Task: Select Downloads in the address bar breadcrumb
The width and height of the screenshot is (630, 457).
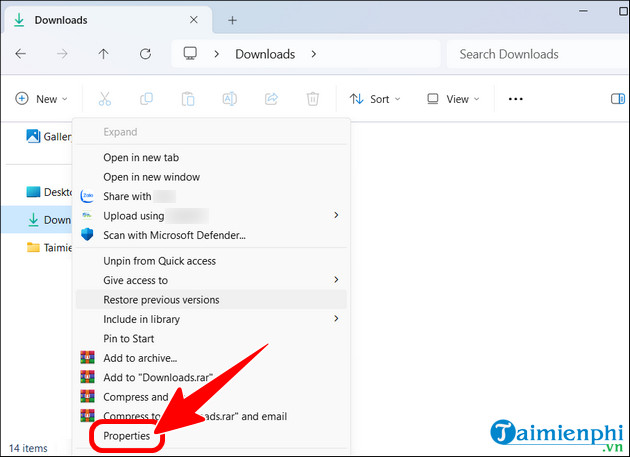Action: click(265, 54)
